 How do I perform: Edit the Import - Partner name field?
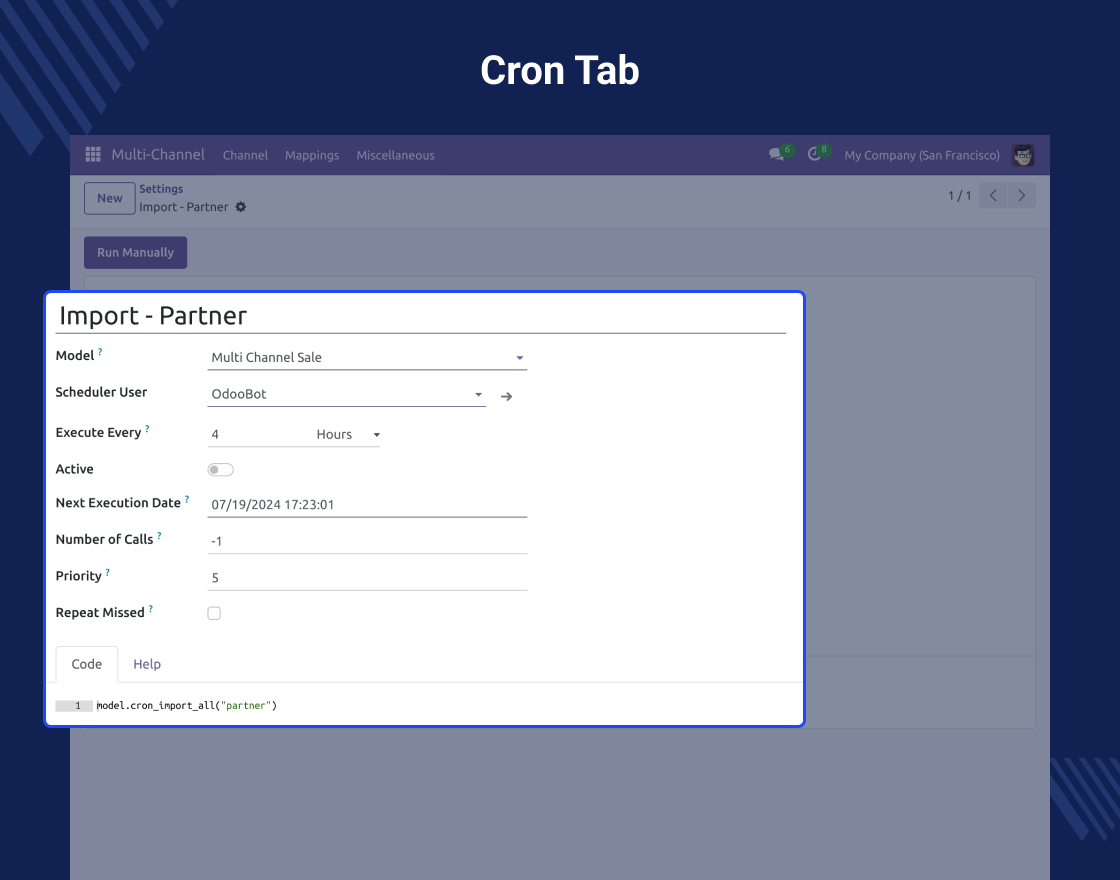click(x=421, y=316)
